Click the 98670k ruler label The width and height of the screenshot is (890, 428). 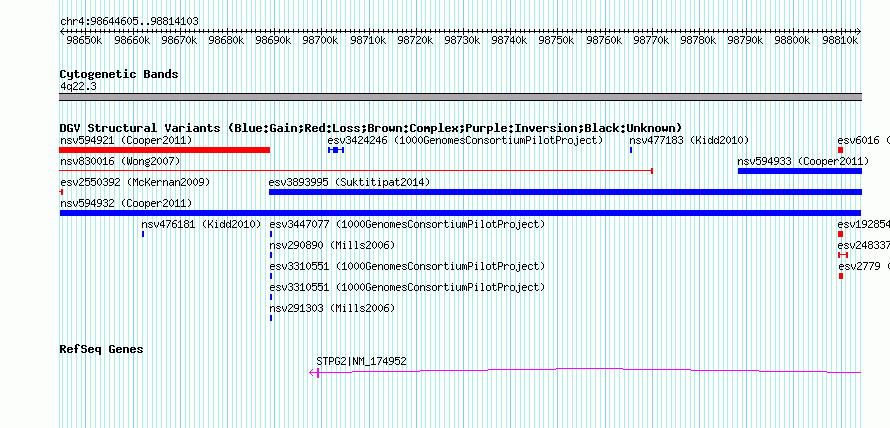pyautogui.click(x=179, y=40)
